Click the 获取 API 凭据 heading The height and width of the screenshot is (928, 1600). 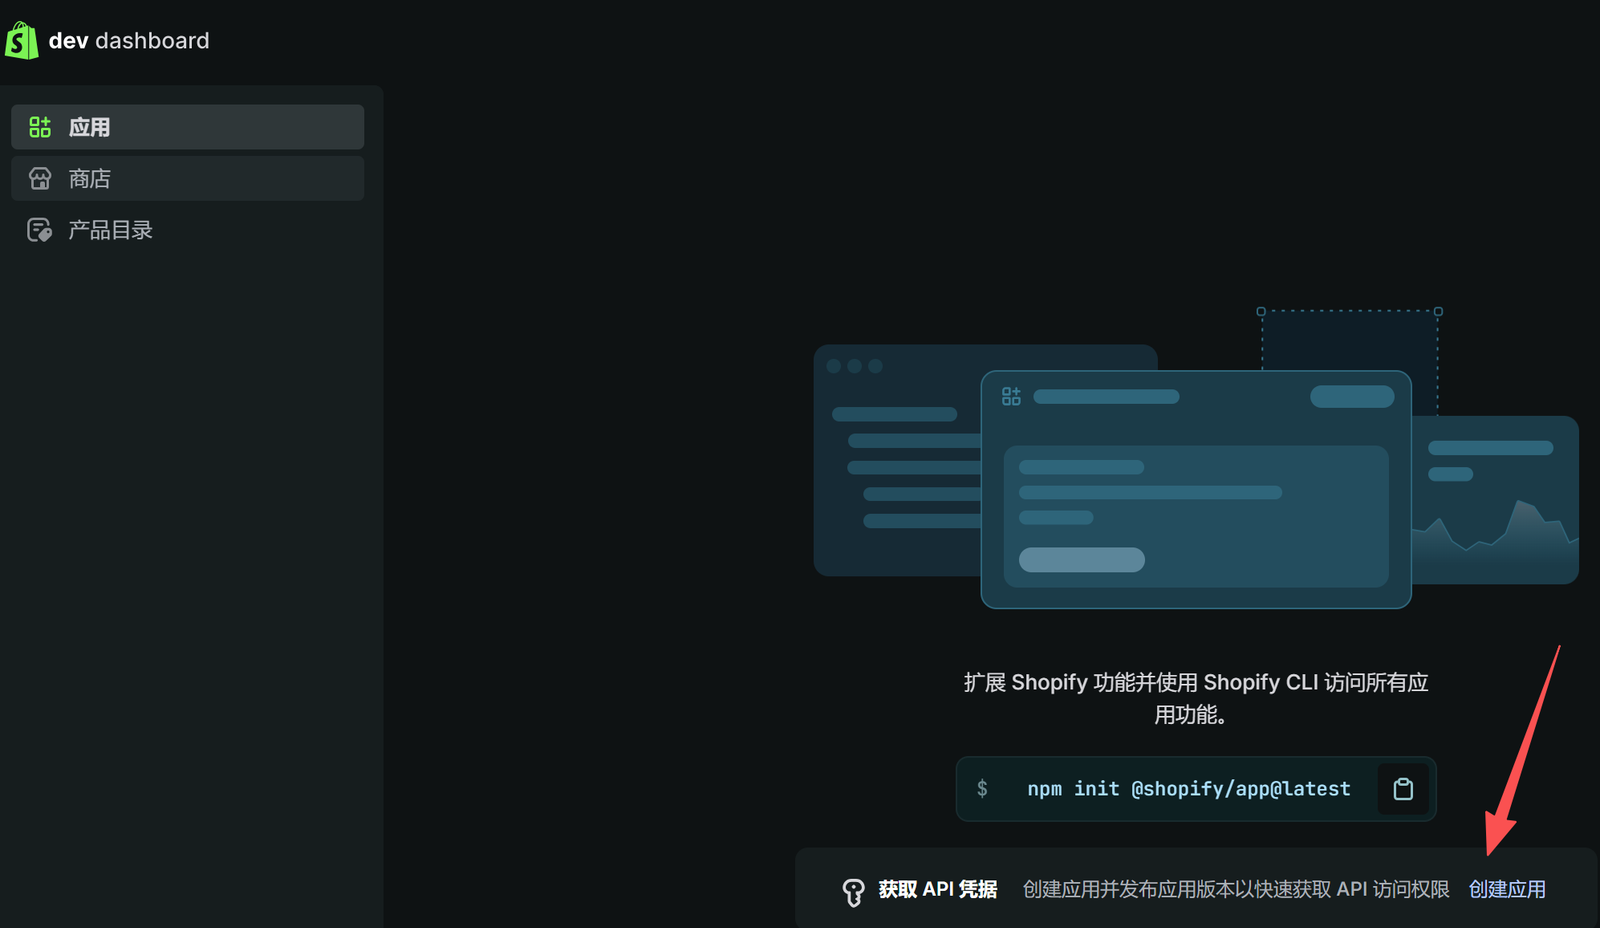click(938, 889)
